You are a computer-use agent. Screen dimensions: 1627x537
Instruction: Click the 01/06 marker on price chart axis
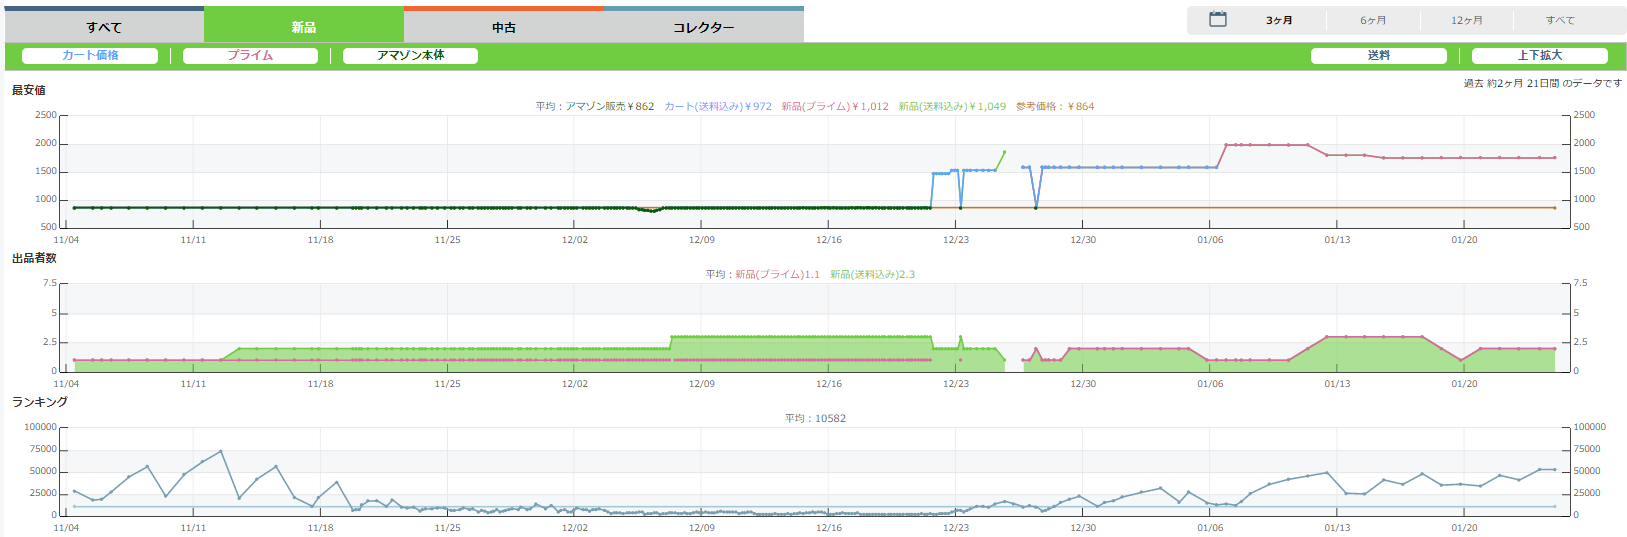point(1210,240)
